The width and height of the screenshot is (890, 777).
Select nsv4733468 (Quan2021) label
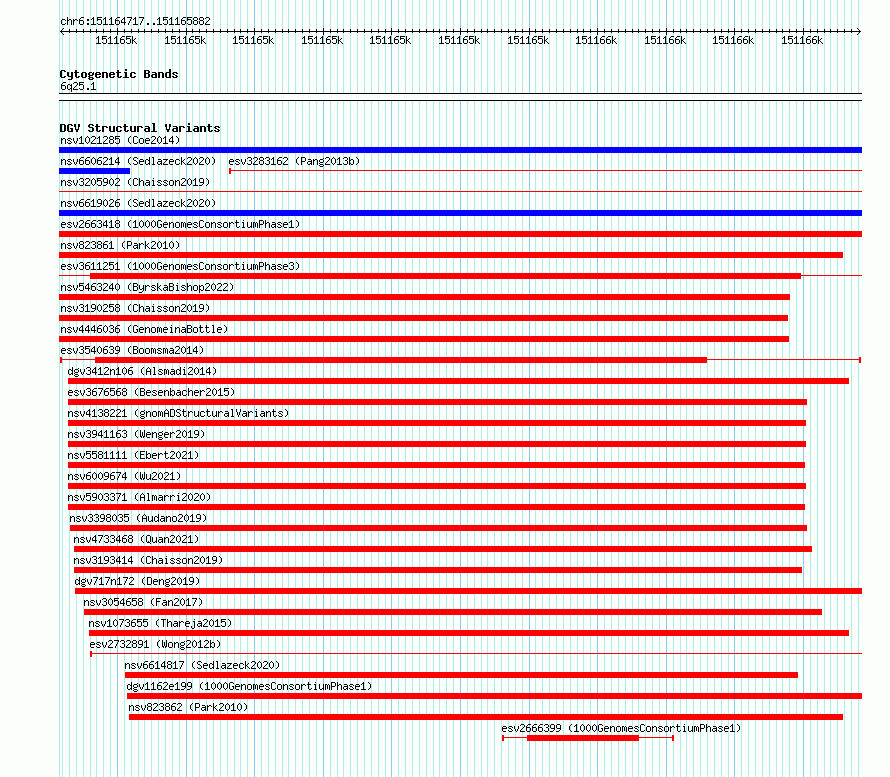(x=136, y=539)
